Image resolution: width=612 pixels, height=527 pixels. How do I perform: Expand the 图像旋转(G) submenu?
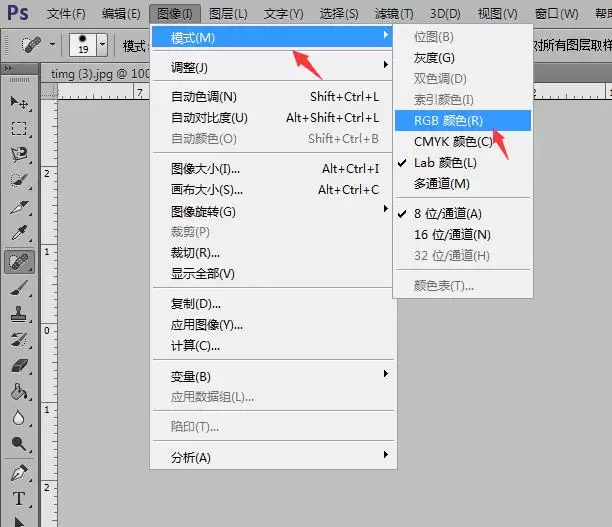(x=272, y=211)
